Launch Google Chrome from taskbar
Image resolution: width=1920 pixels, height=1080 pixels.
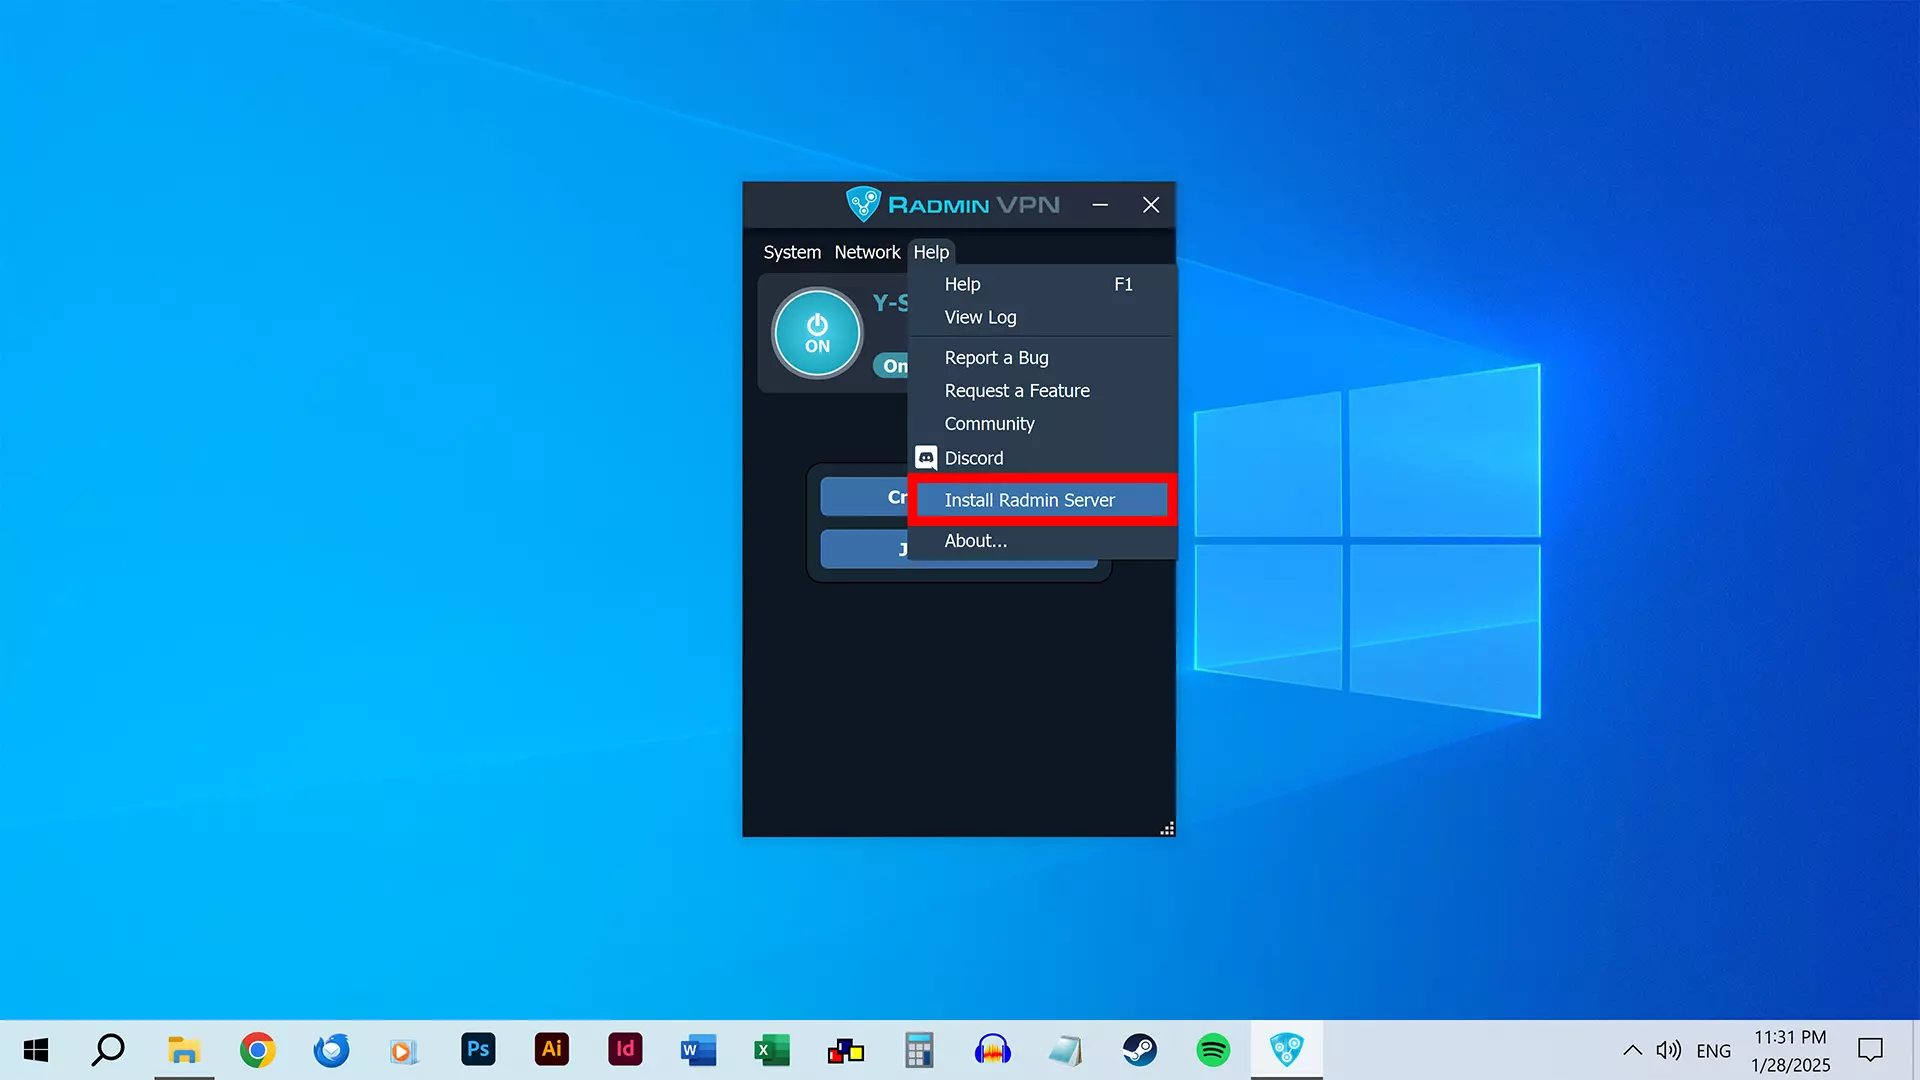coord(257,1049)
